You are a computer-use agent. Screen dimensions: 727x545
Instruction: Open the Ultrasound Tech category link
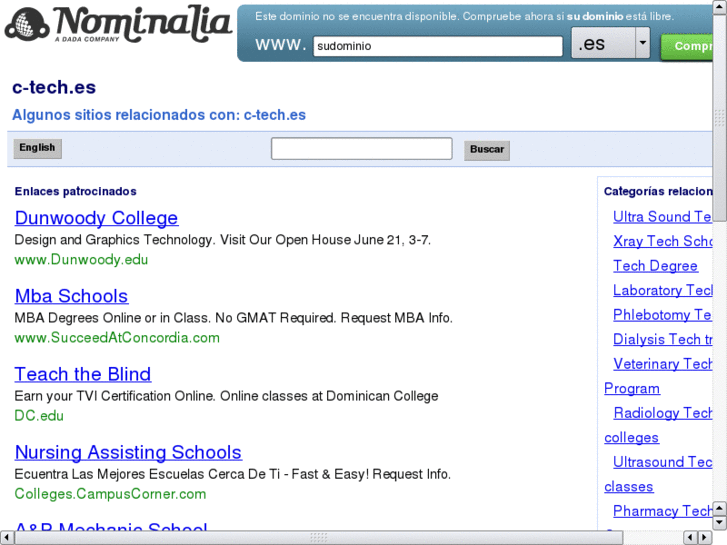coord(662,462)
